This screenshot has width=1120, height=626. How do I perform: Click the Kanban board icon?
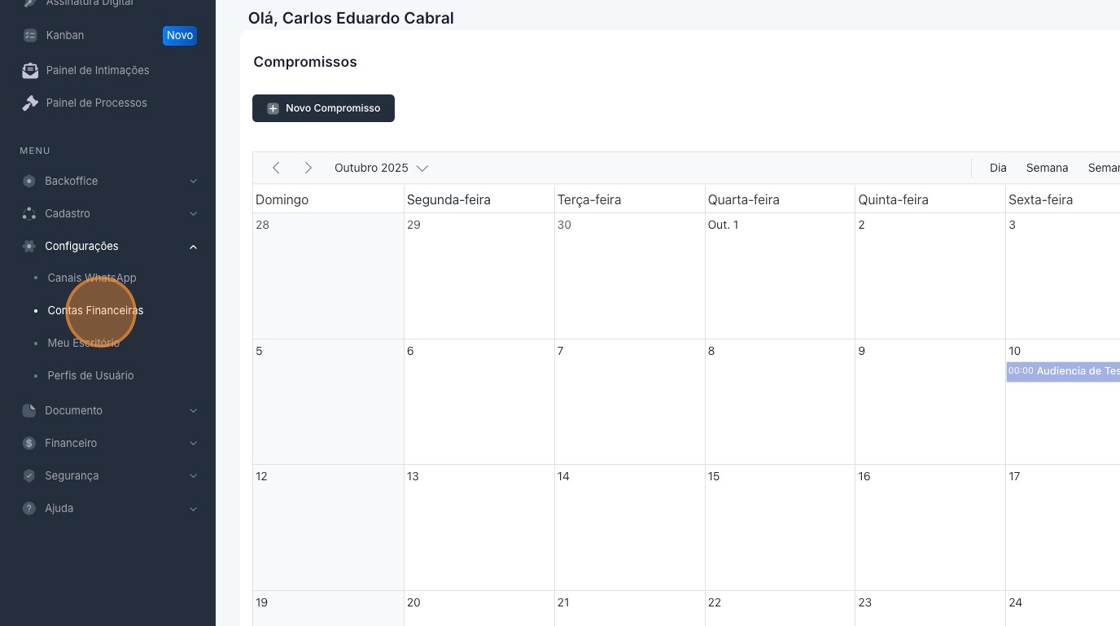pyautogui.click(x=30, y=36)
